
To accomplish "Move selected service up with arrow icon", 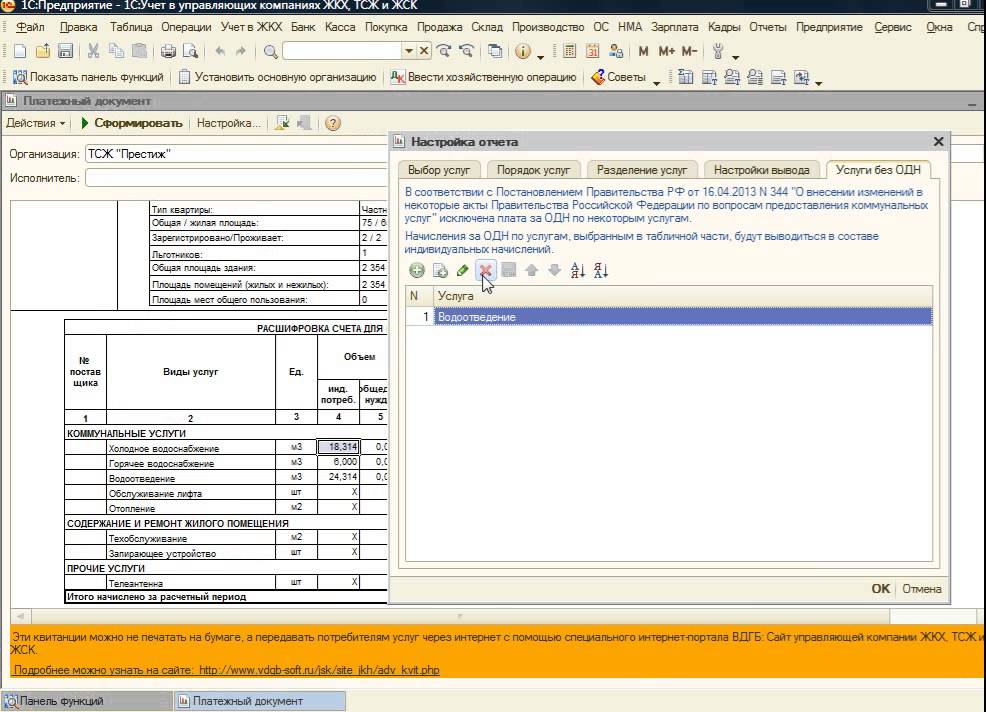I will pyautogui.click(x=531, y=270).
